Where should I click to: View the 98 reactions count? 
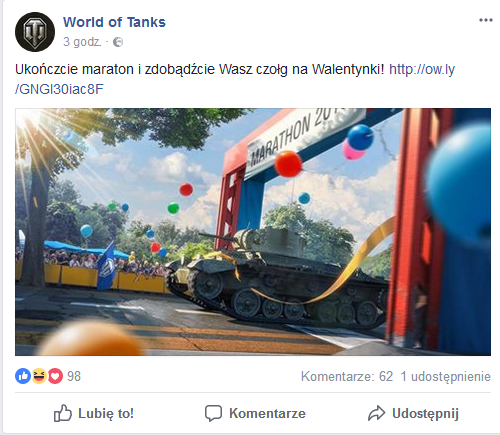[74, 376]
